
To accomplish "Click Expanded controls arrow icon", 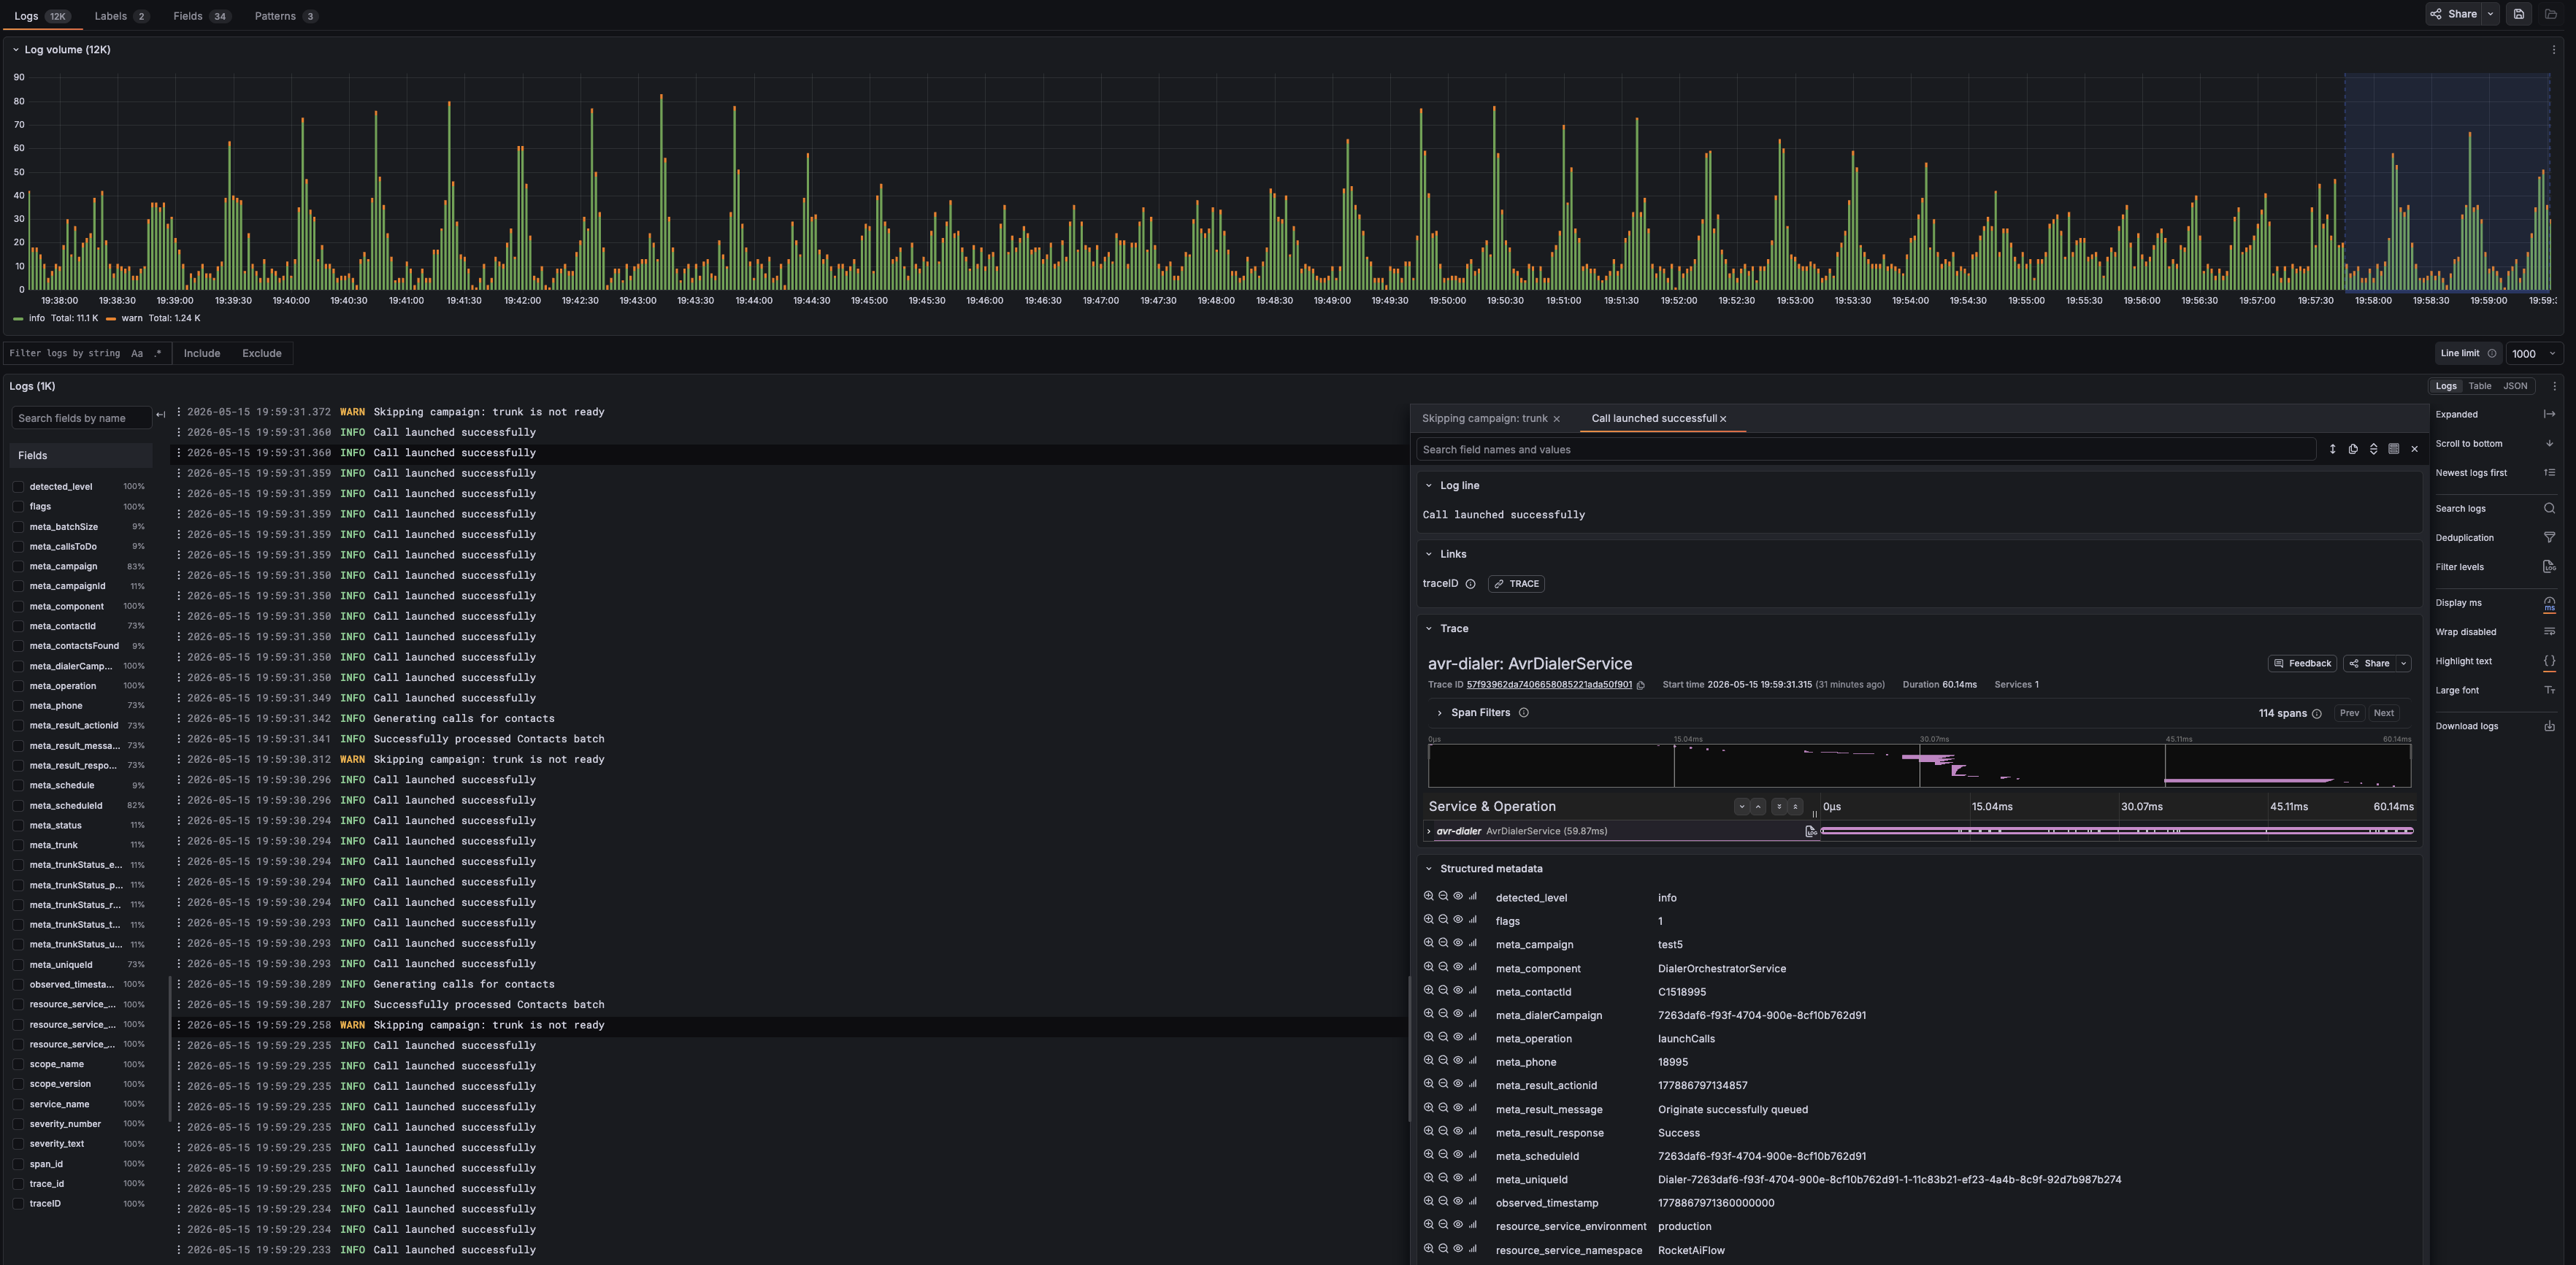I will [x=2549, y=414].
